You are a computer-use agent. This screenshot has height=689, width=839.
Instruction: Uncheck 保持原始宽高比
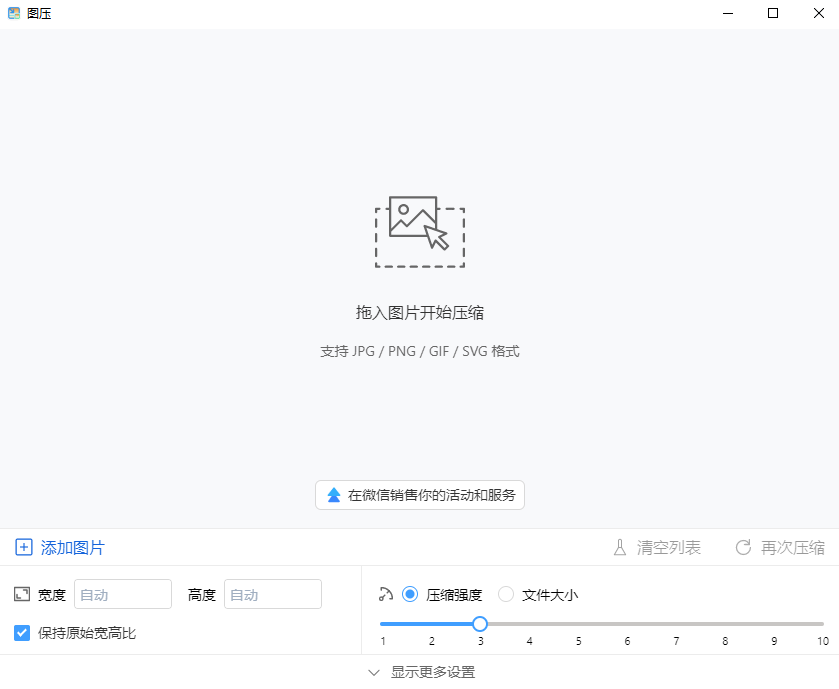click(x=22, y=632)
